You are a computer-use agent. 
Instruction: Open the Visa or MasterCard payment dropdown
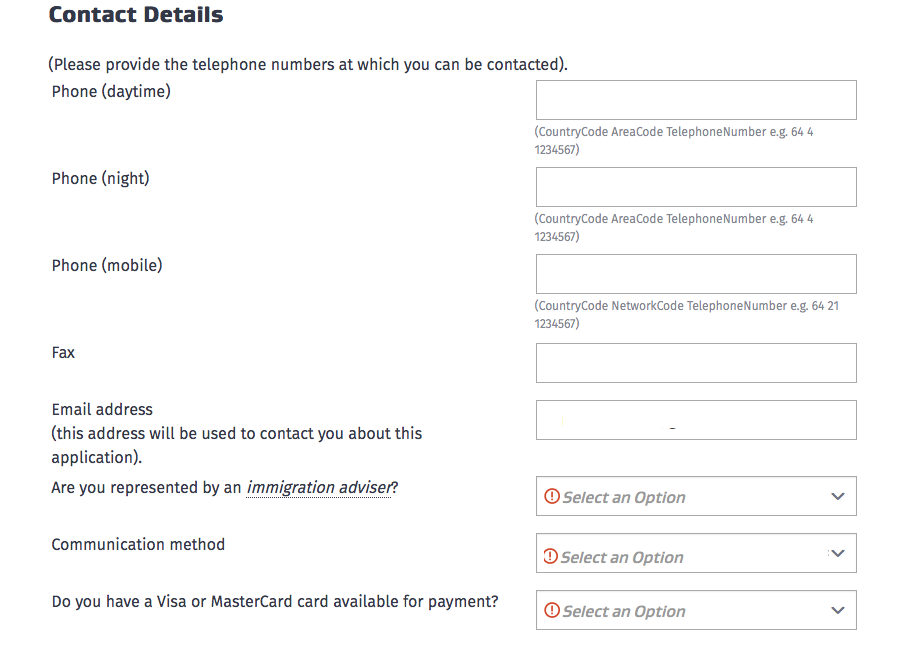[x=696, y=610]
